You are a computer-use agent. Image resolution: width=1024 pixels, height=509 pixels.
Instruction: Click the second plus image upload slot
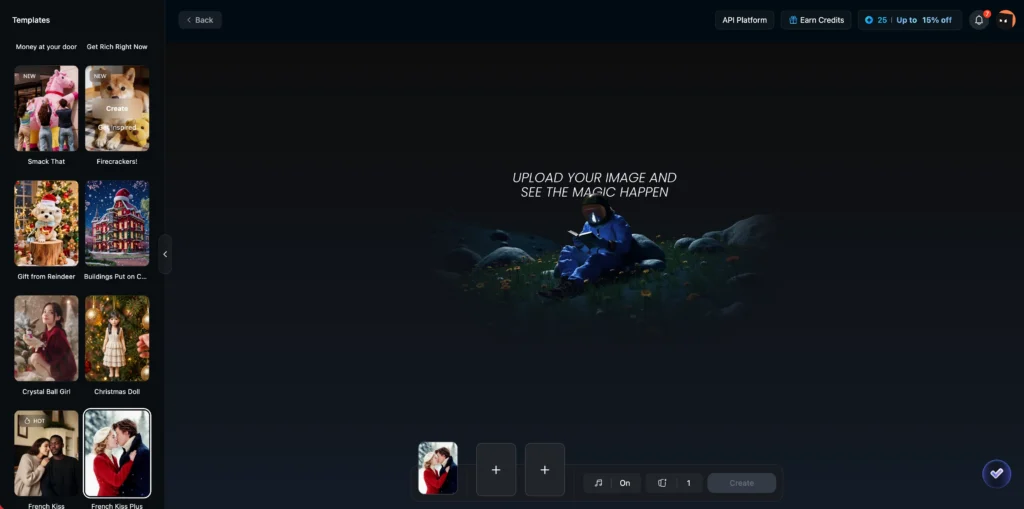point(545,469)
